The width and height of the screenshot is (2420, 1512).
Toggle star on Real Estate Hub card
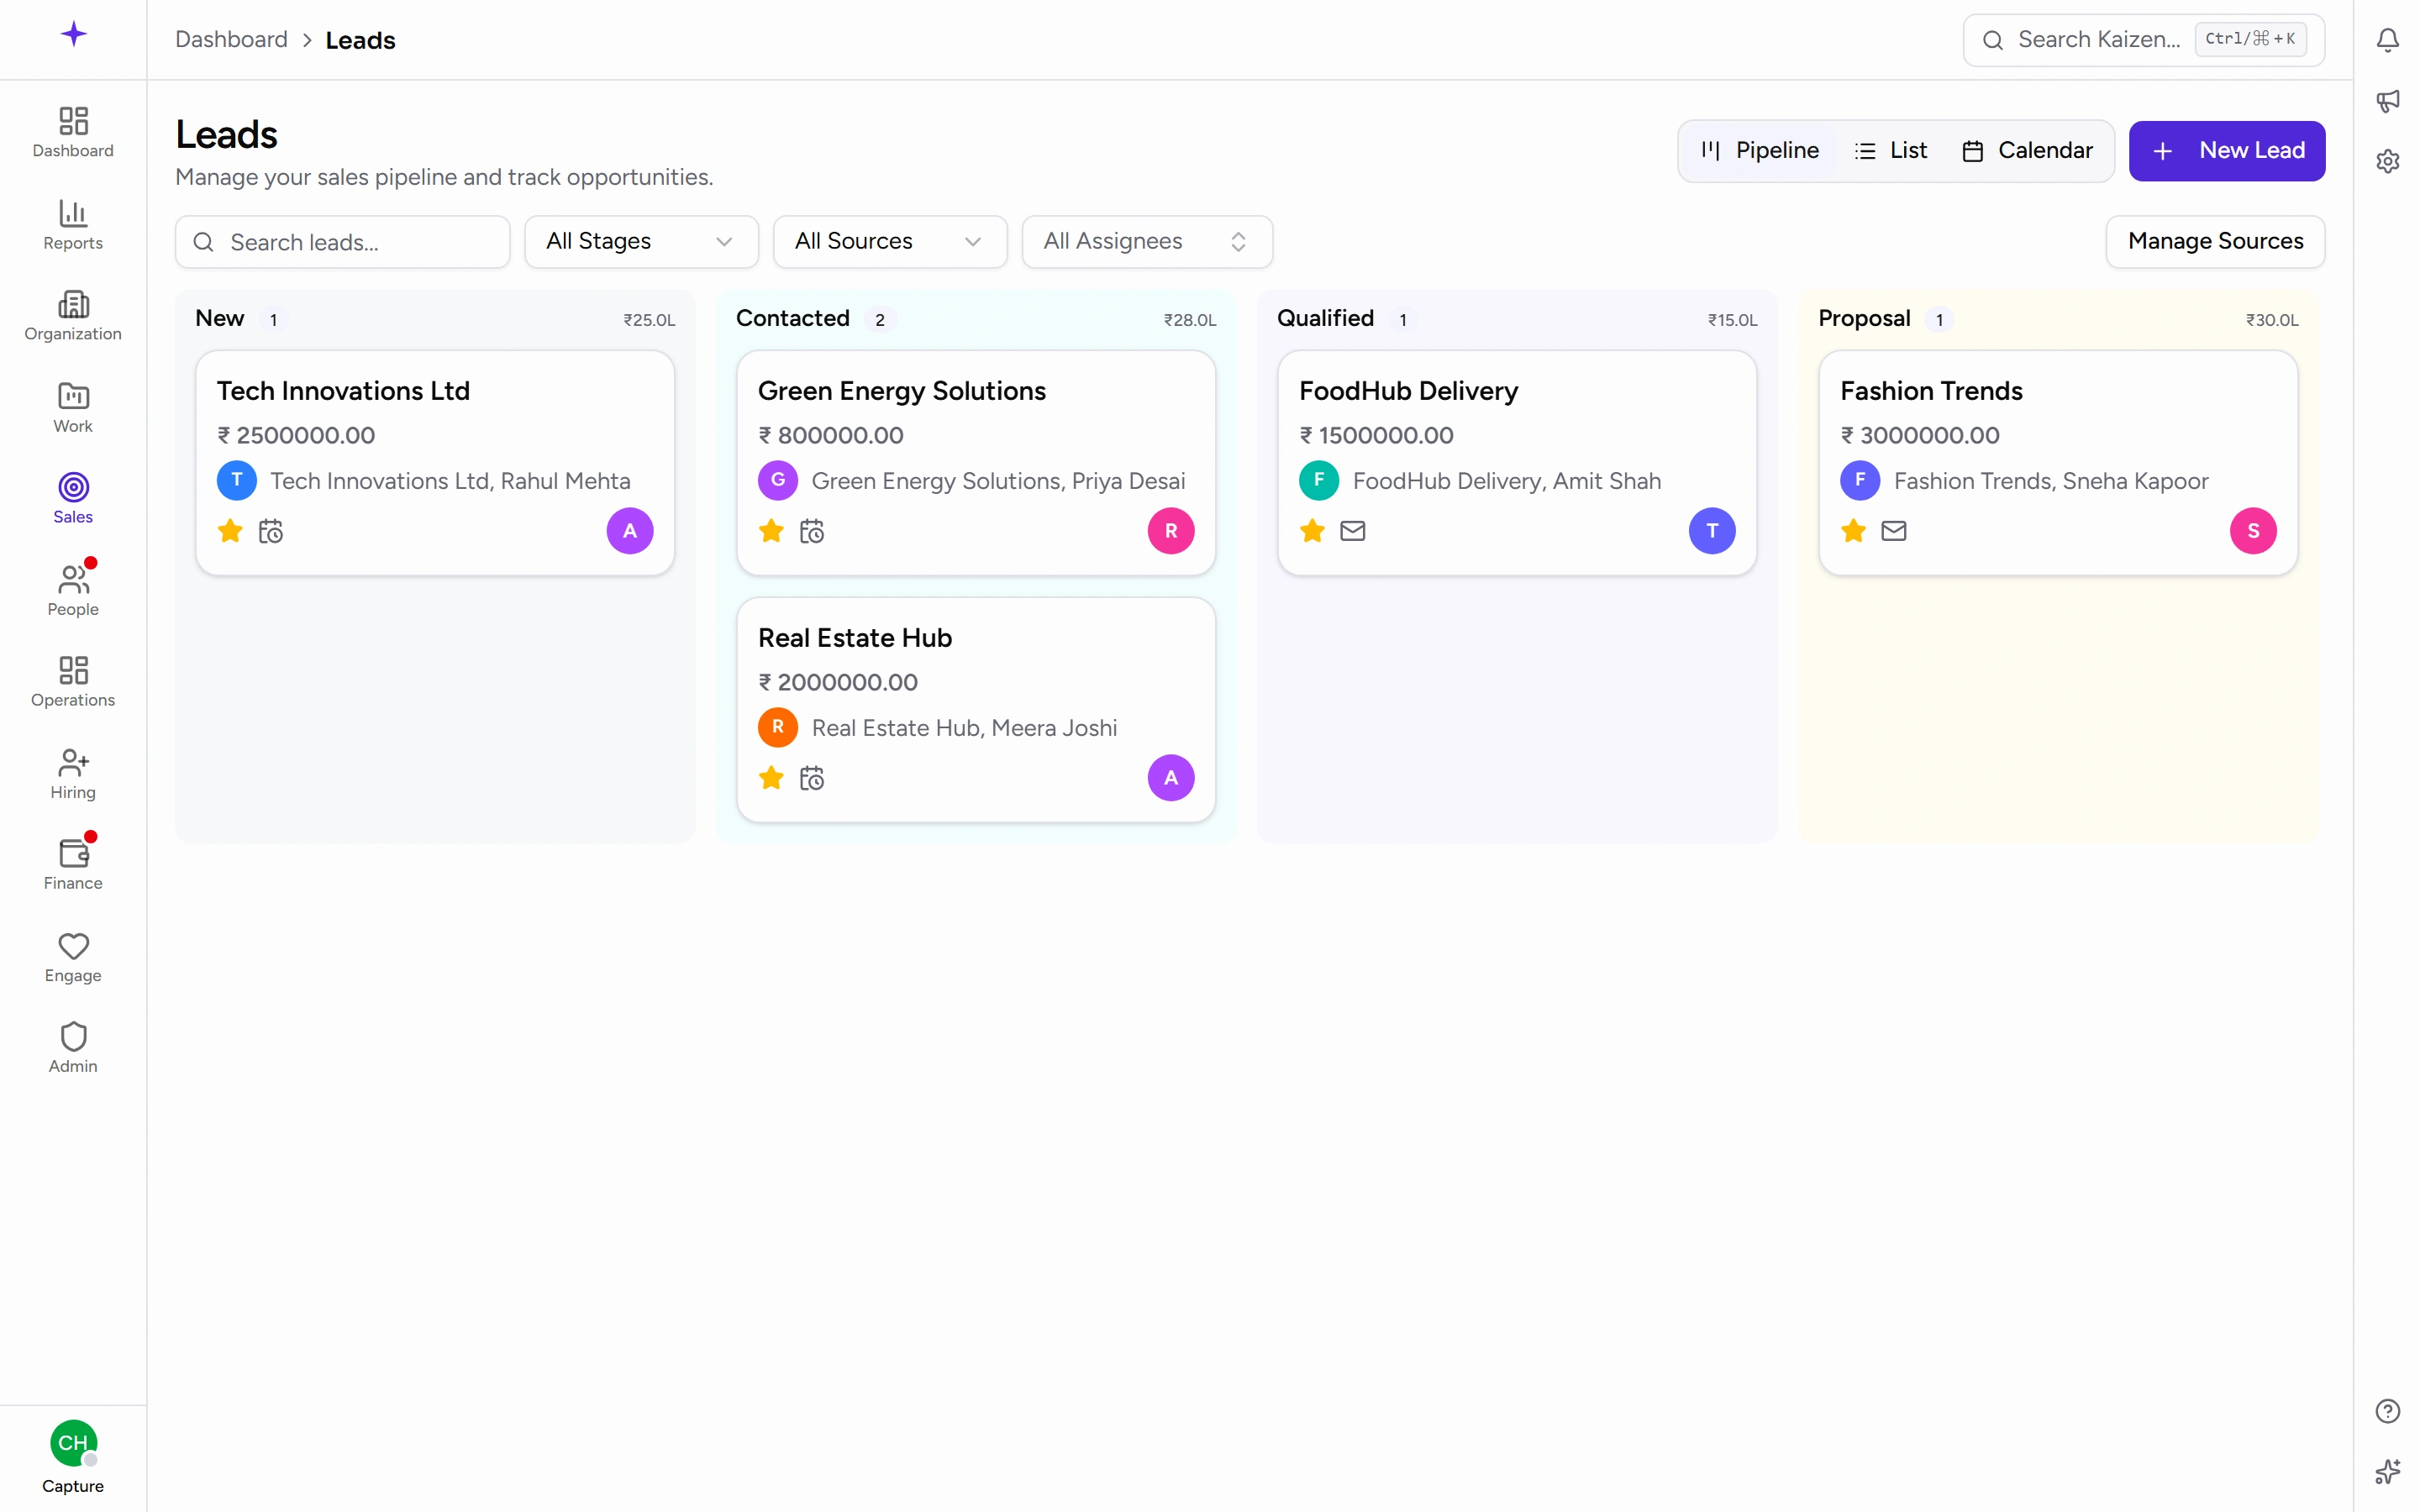coord(771,778)
